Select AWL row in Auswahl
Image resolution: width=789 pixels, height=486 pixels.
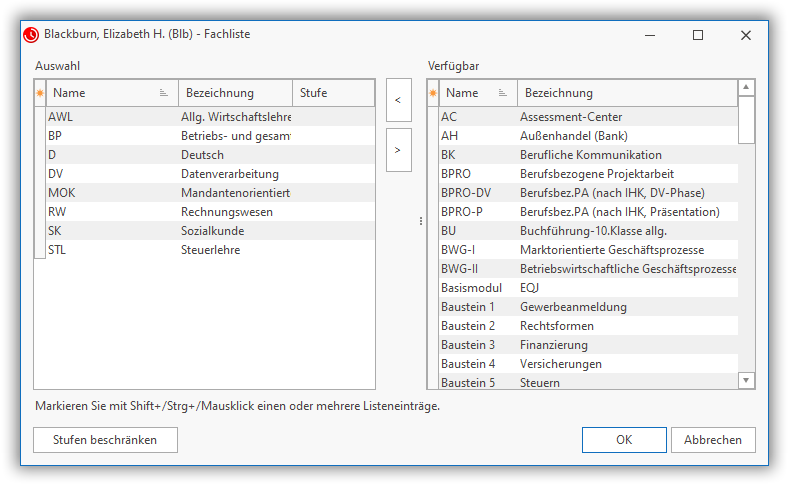[210, 117]
